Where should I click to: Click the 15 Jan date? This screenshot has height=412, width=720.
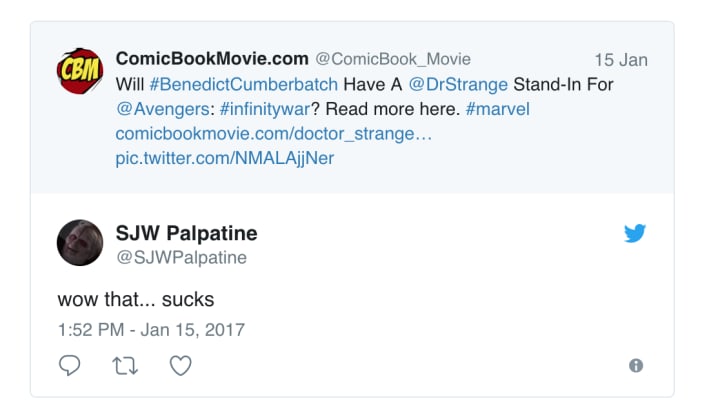pos(621,59)
